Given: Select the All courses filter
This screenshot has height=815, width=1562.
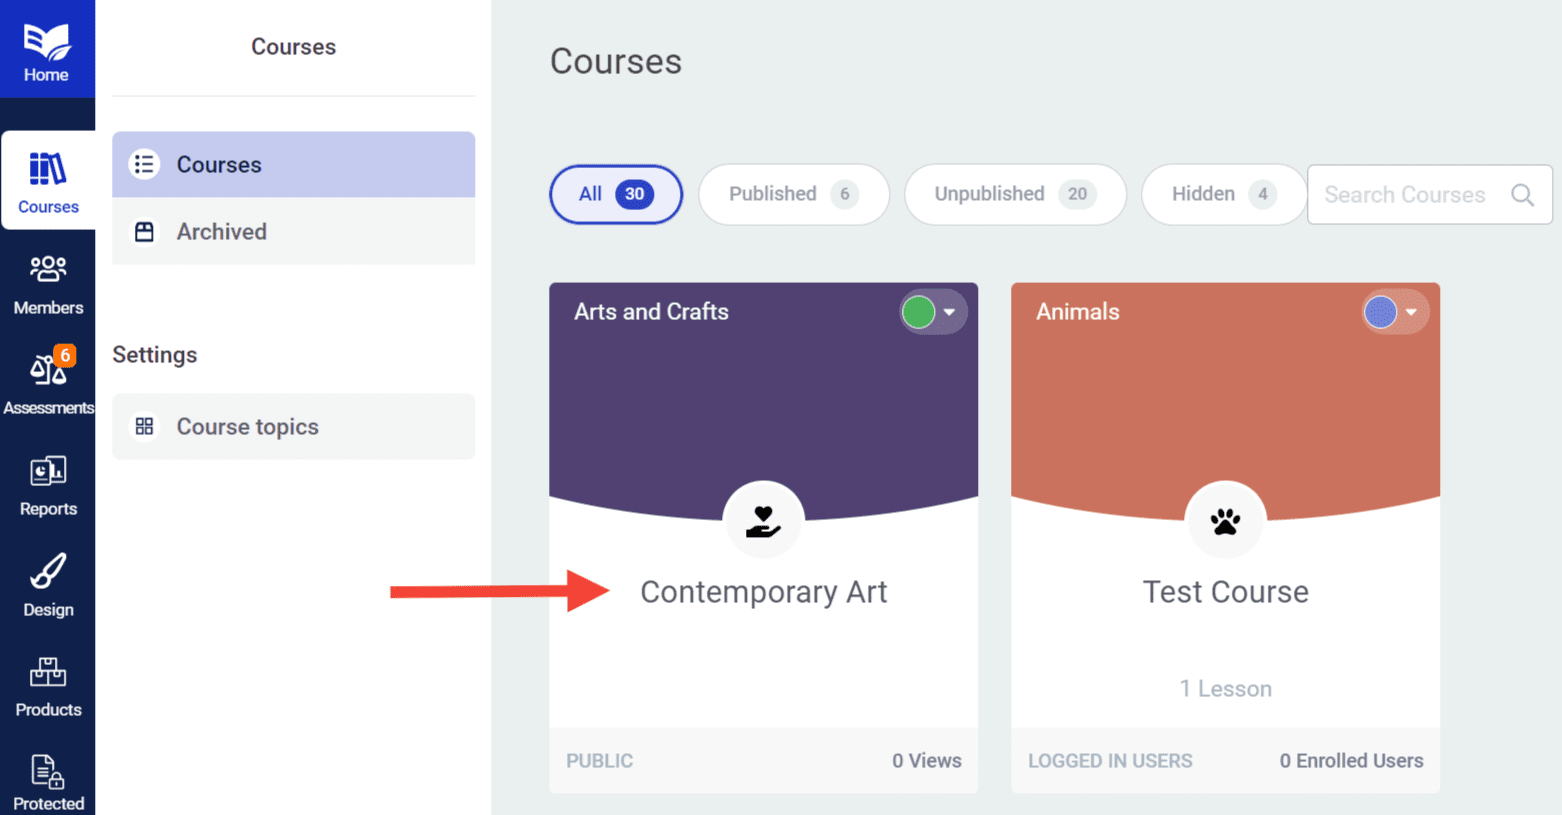Looking at the screenshot, I should 616,194.
